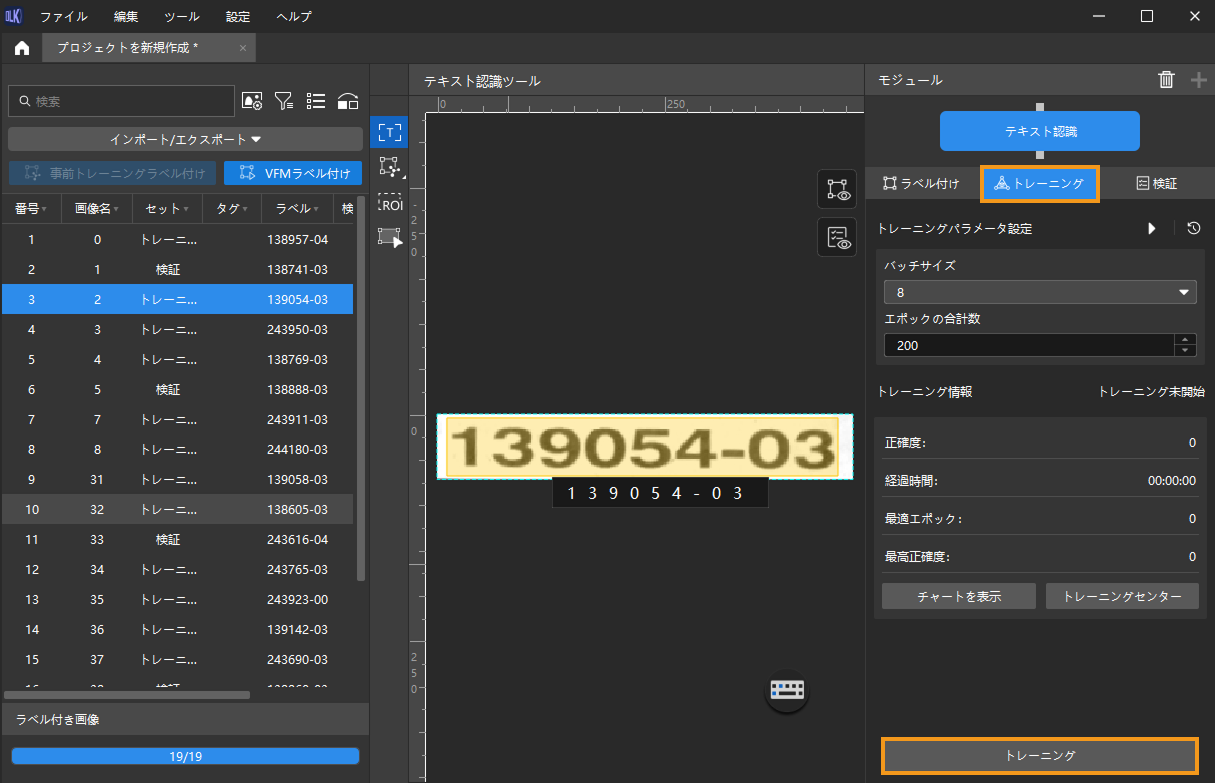The width and height of the screenshot is (1215, 783).
Task: Click the labeled images progress bar
Action: pyautogui.click(x=185, y=756)
